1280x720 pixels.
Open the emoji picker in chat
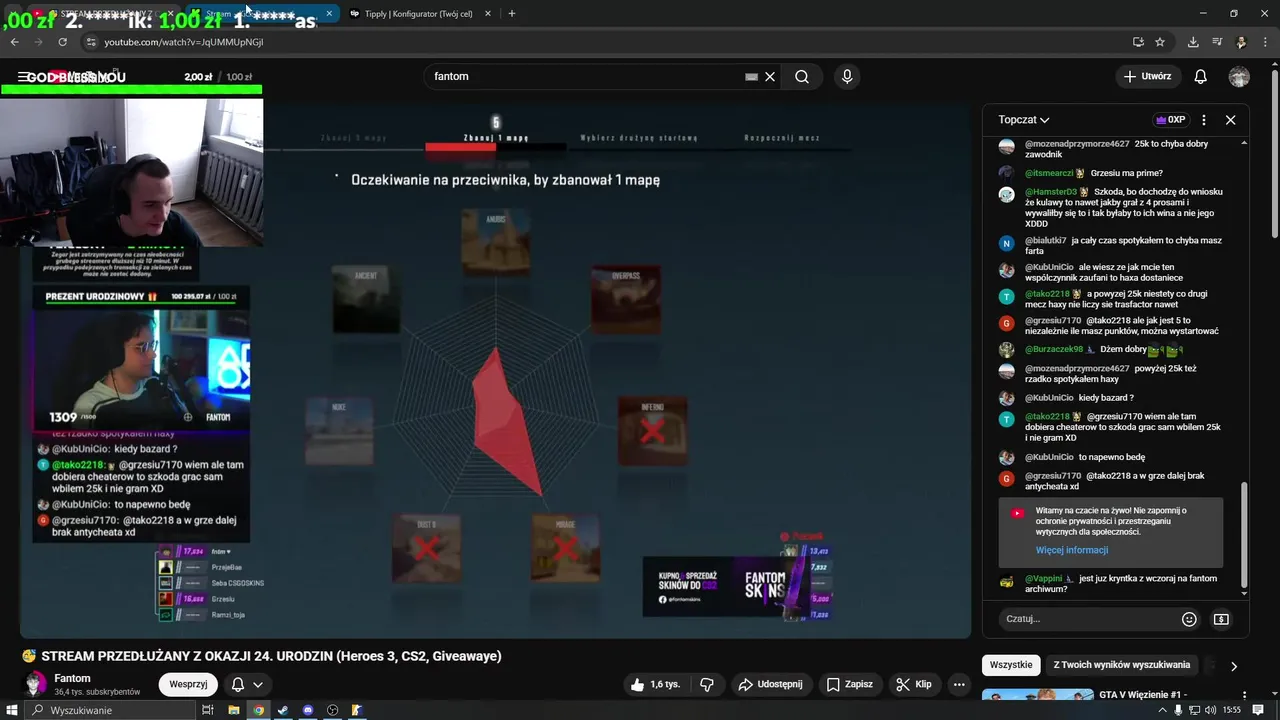tap(1189, 619)
